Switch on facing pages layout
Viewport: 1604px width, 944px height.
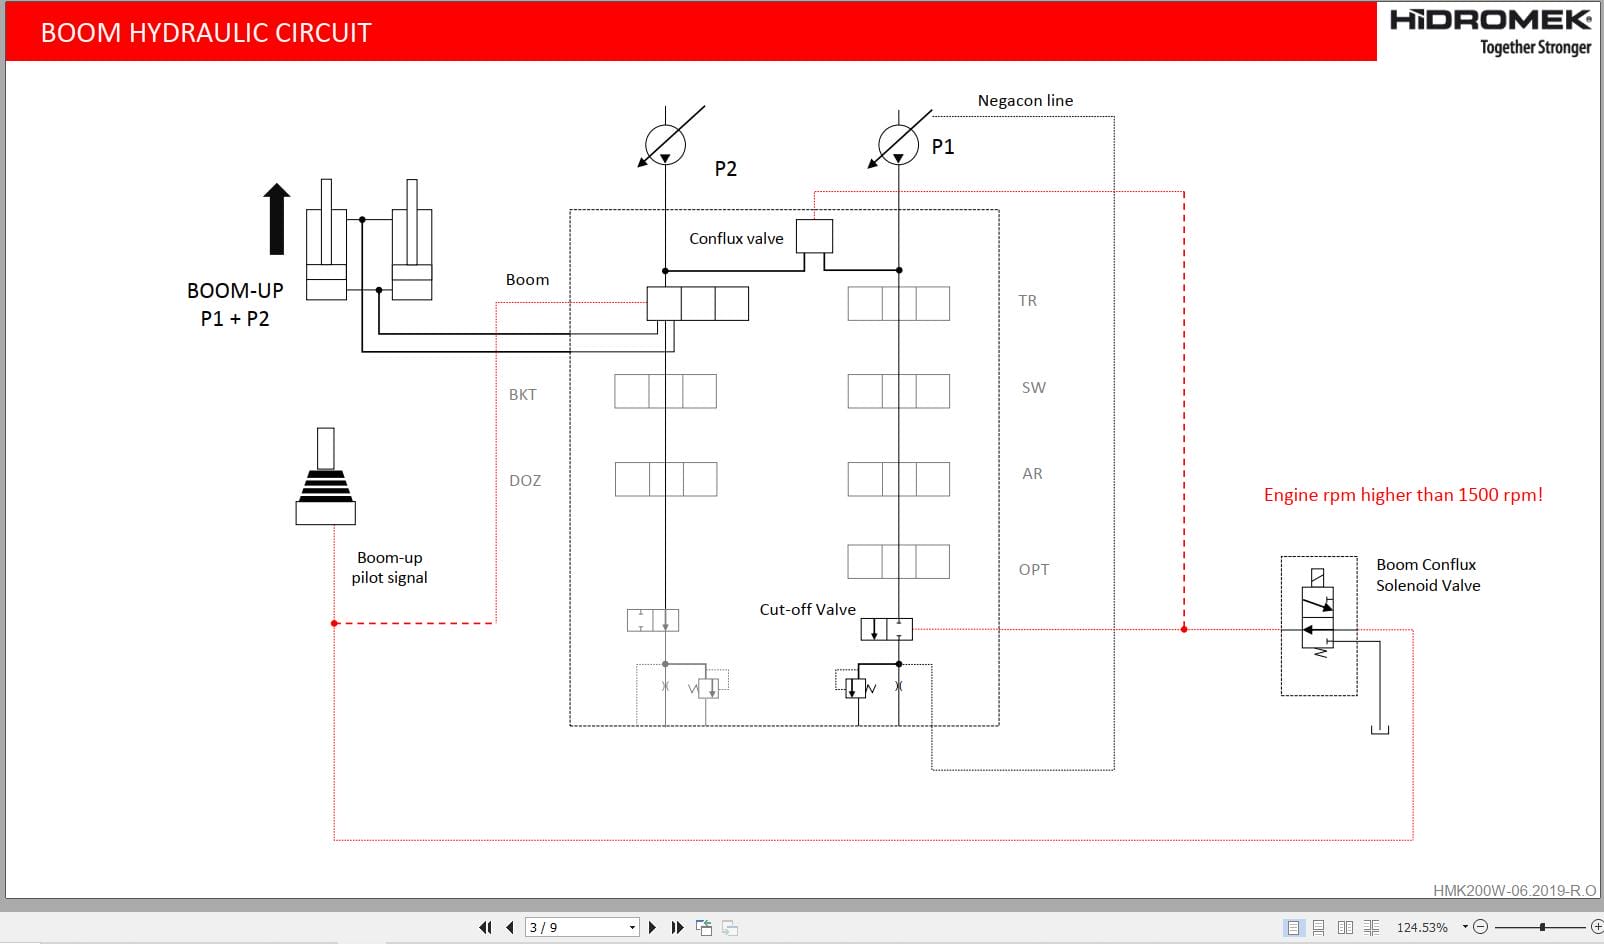click(x=1347, y=928)
